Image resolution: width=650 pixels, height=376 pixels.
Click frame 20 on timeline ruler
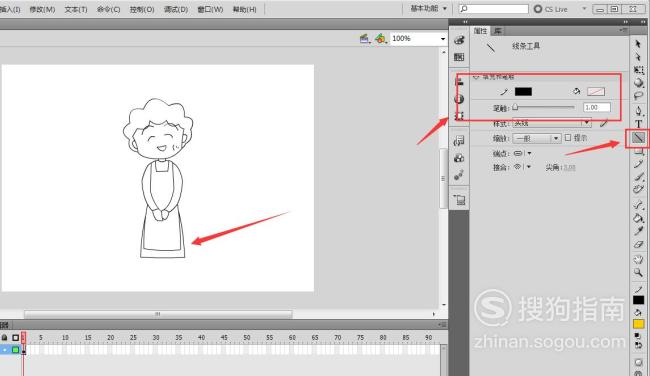111,338
